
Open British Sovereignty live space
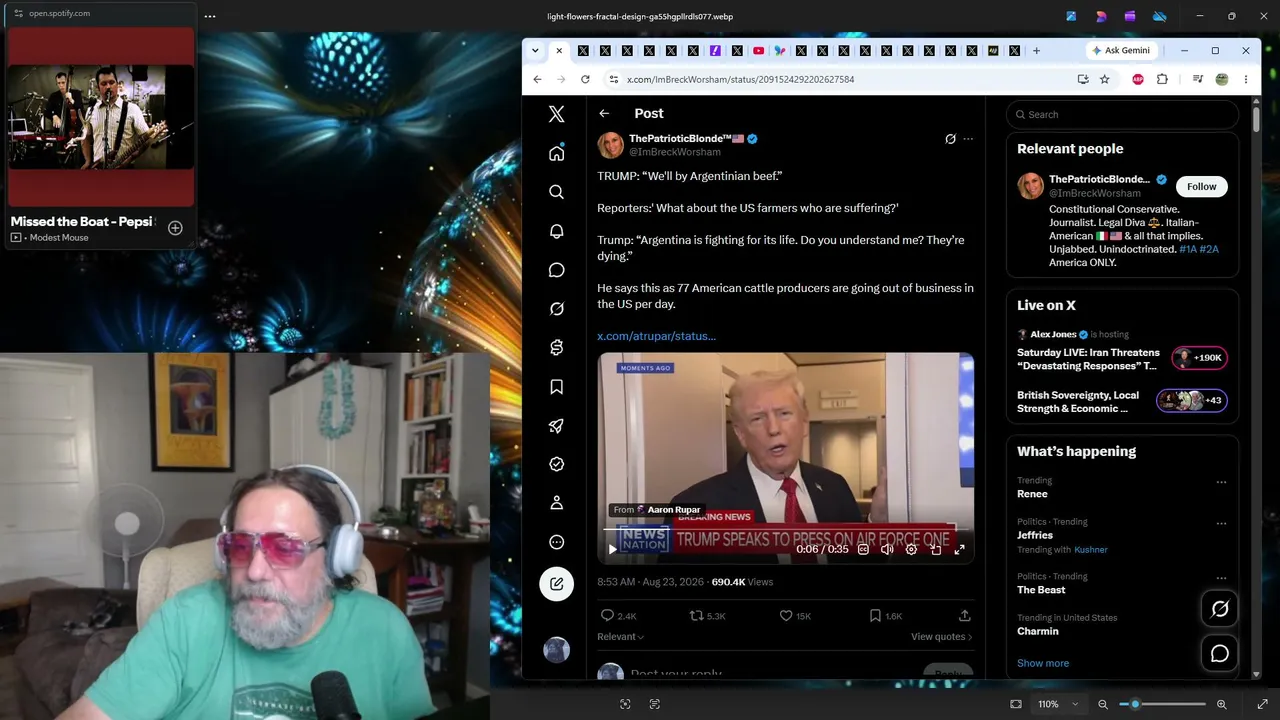(1122, 402)
